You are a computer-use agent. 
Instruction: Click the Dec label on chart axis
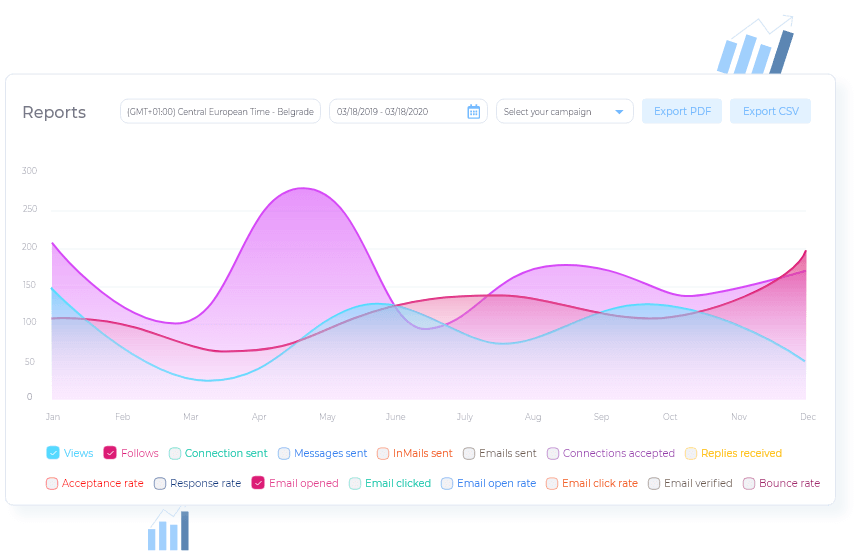(808, 417)
